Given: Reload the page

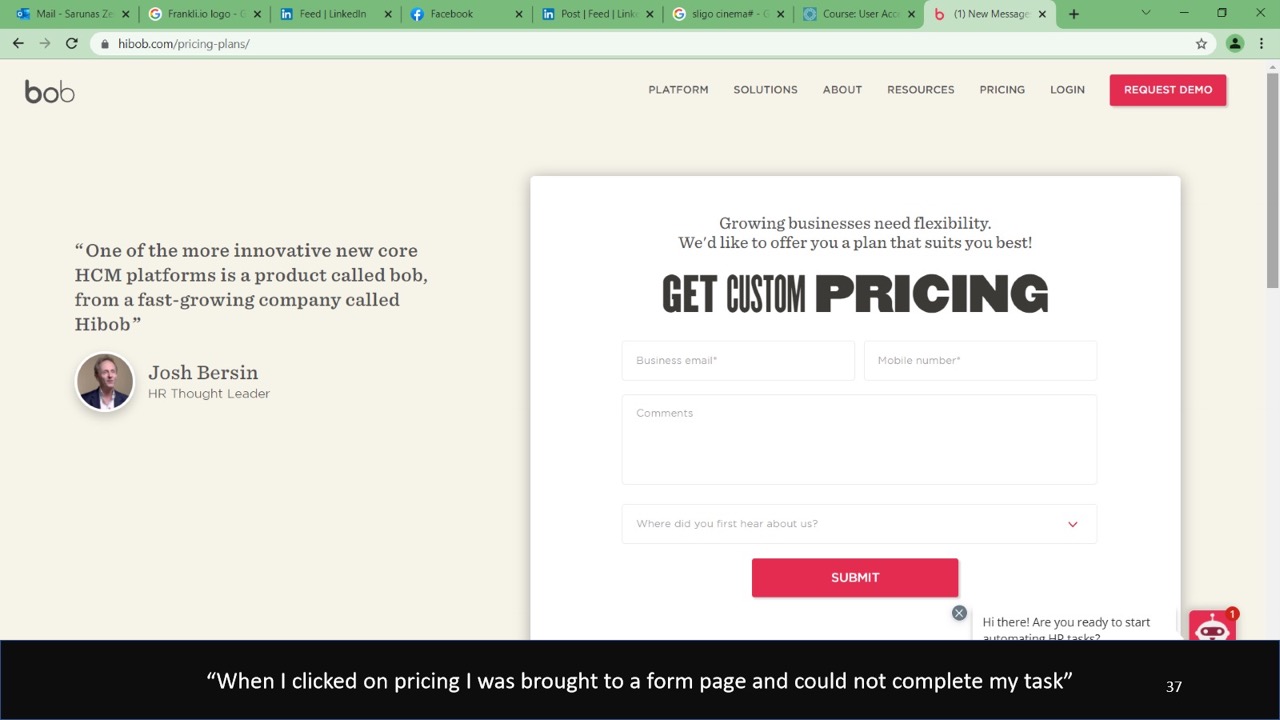Looking at the screenshot, I should [x=71, y=44].
